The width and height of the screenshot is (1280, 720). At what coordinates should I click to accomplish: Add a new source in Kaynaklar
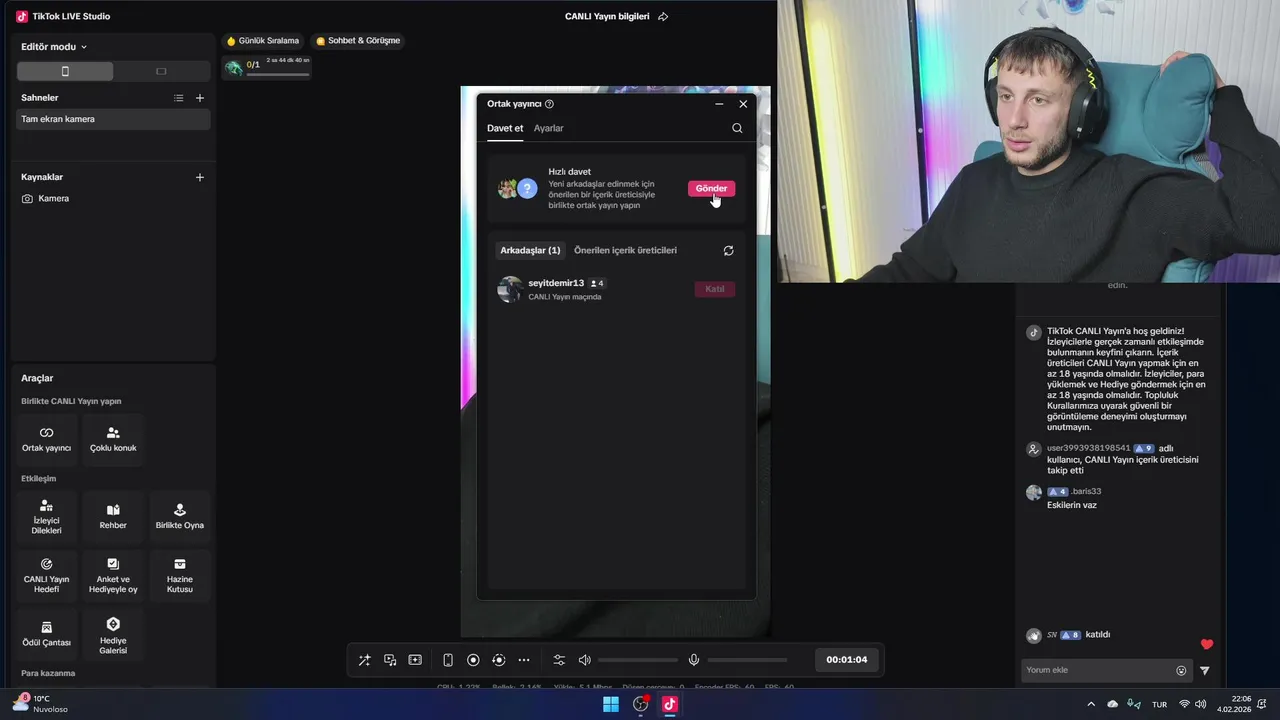coord(200,177)
